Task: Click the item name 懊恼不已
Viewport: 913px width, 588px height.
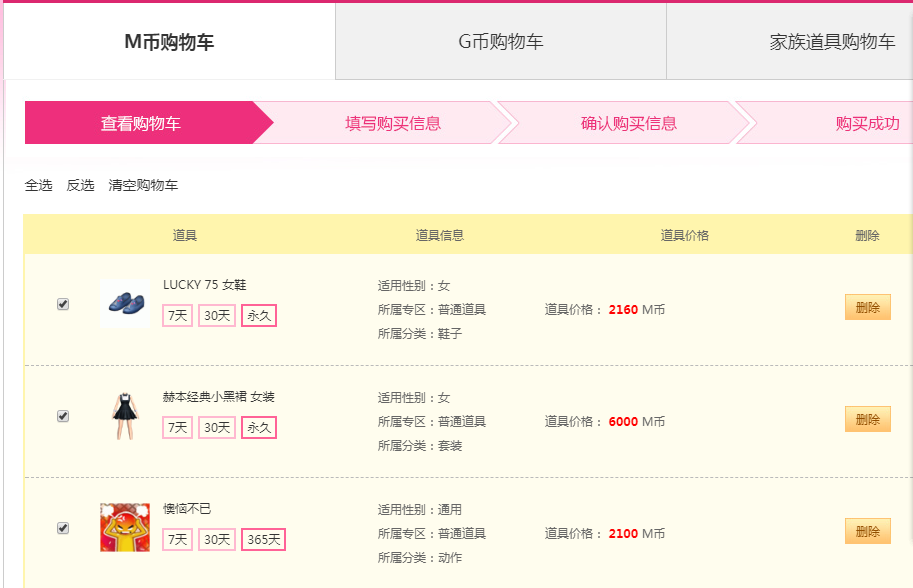Action: click(186, 508)
